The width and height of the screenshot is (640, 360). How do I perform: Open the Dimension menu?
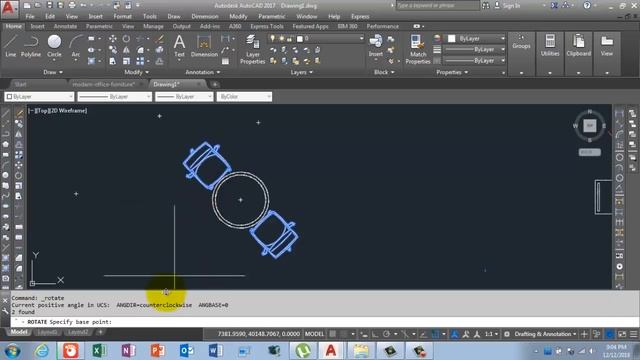point(204,16)
